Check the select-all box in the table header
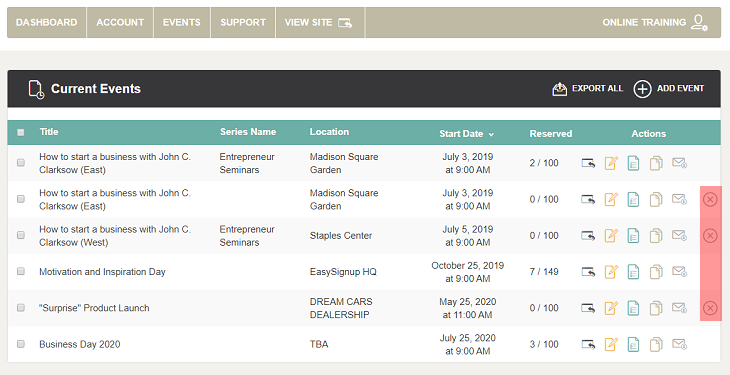Screen dimensions: 730x375 tap(20, 132)
